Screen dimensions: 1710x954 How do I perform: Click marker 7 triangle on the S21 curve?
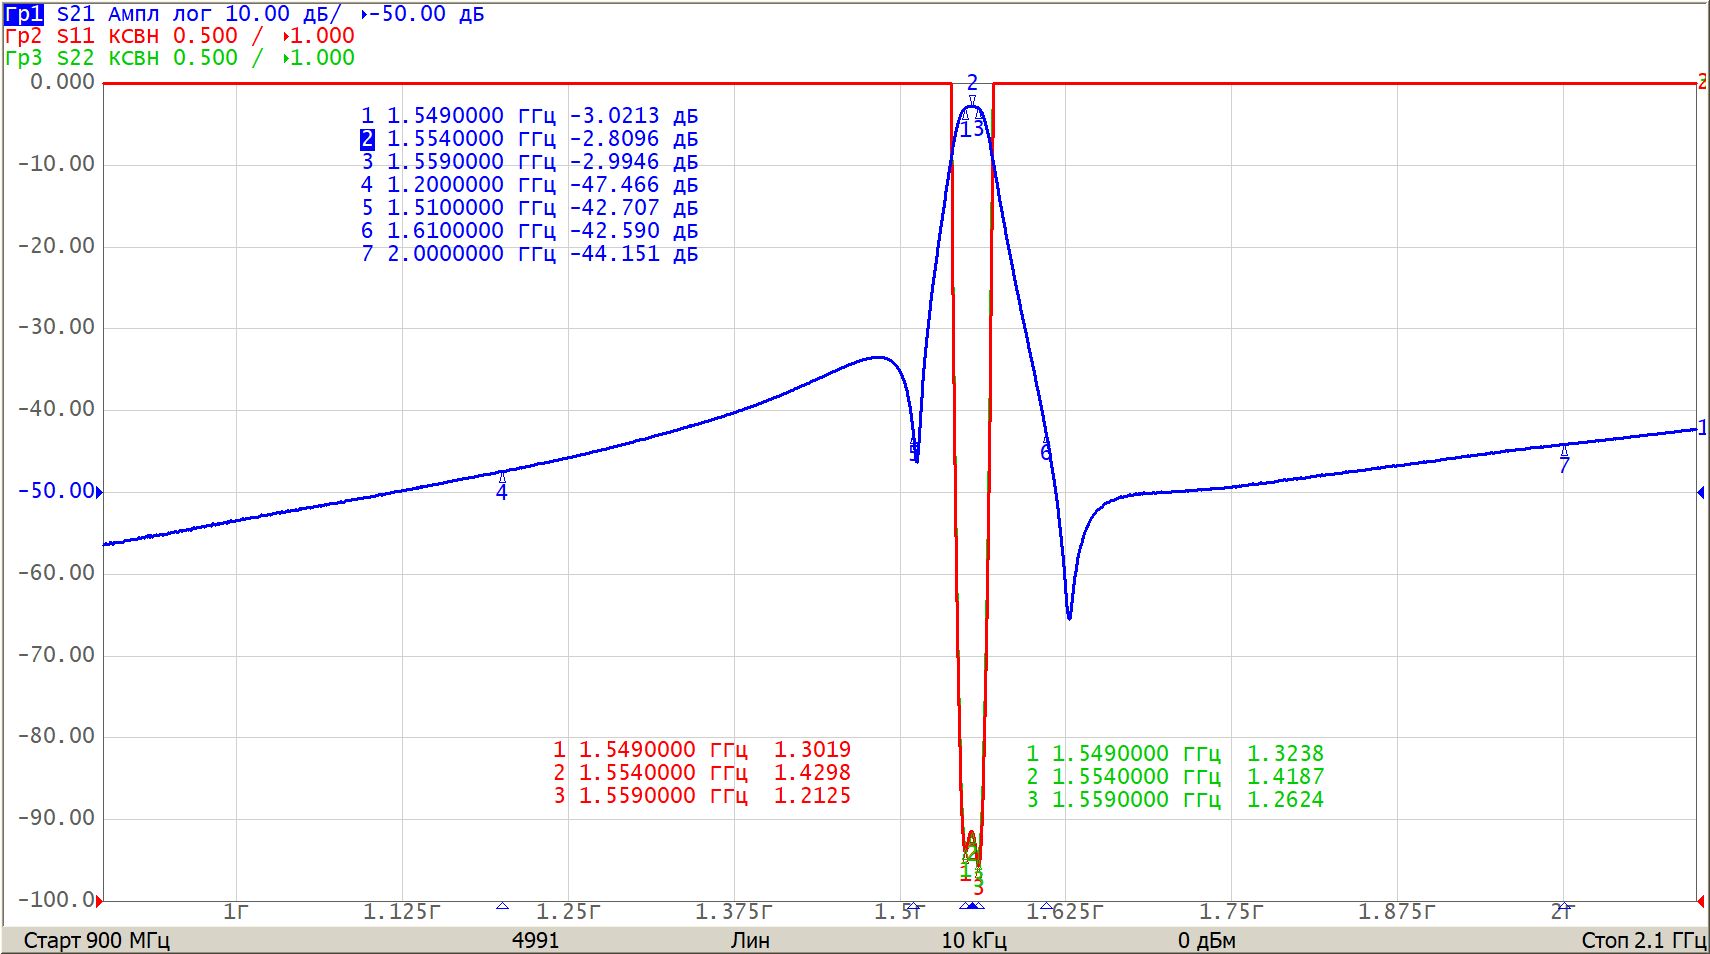1564,452
